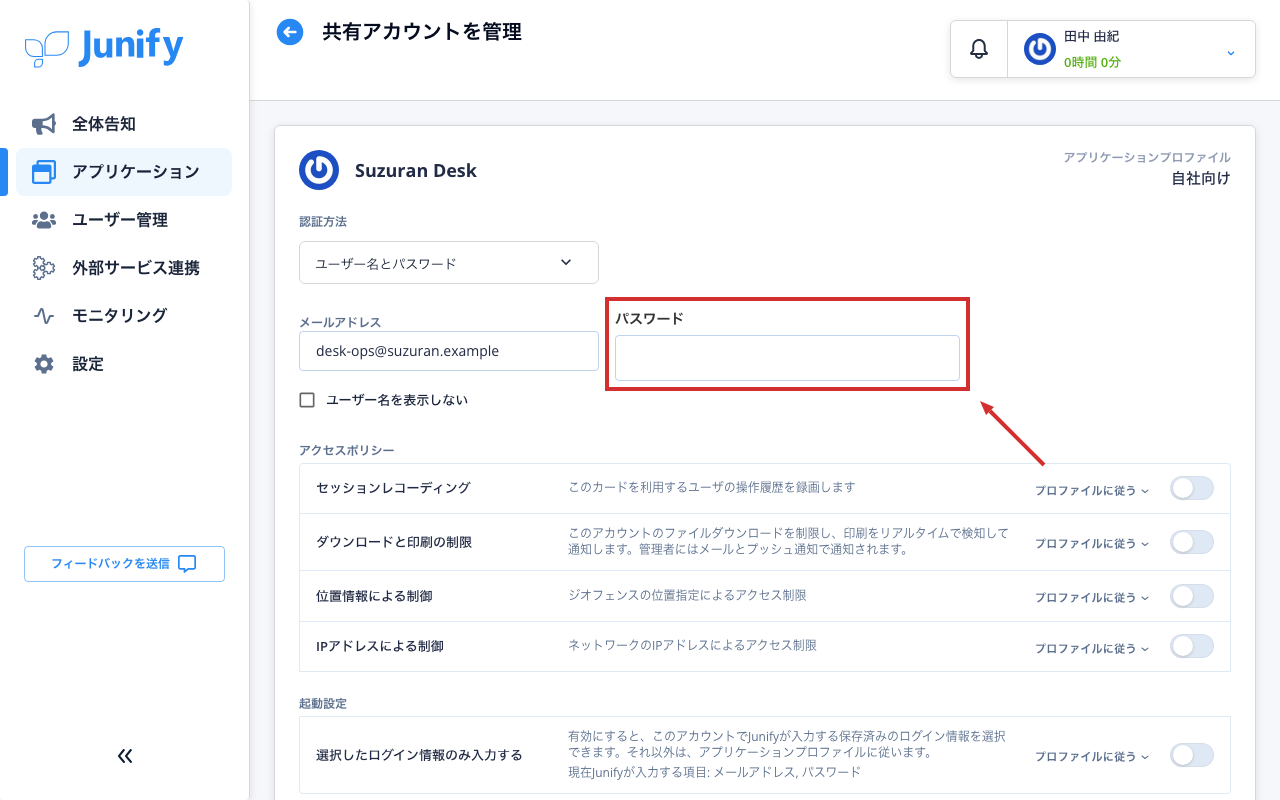The height and width of the screenshot is (800, 1280).
Task: Click the 共有アカウントを管理 page title
Action: [x=422, y=32]
